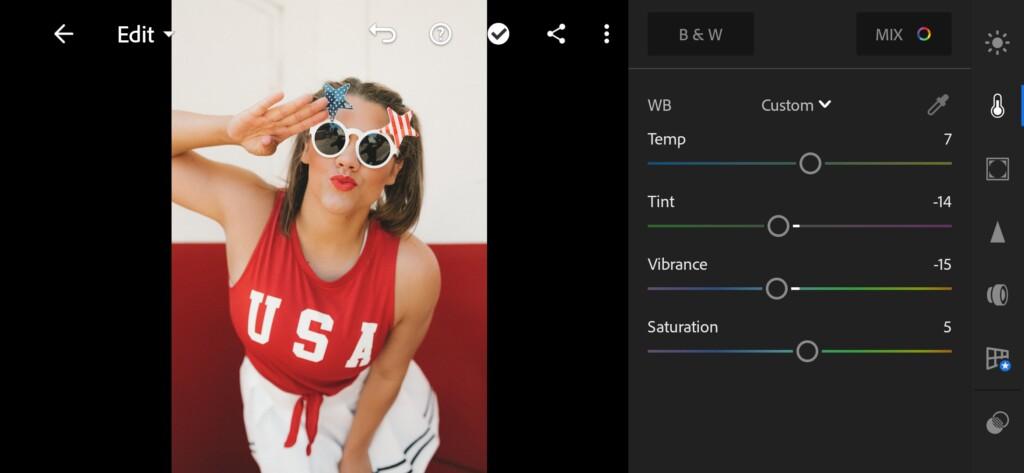This screenshot has width=1024, height=473.
Task: Open the Geometry grid panel icon
Action: pyautogui.click(x=997, y=359)
